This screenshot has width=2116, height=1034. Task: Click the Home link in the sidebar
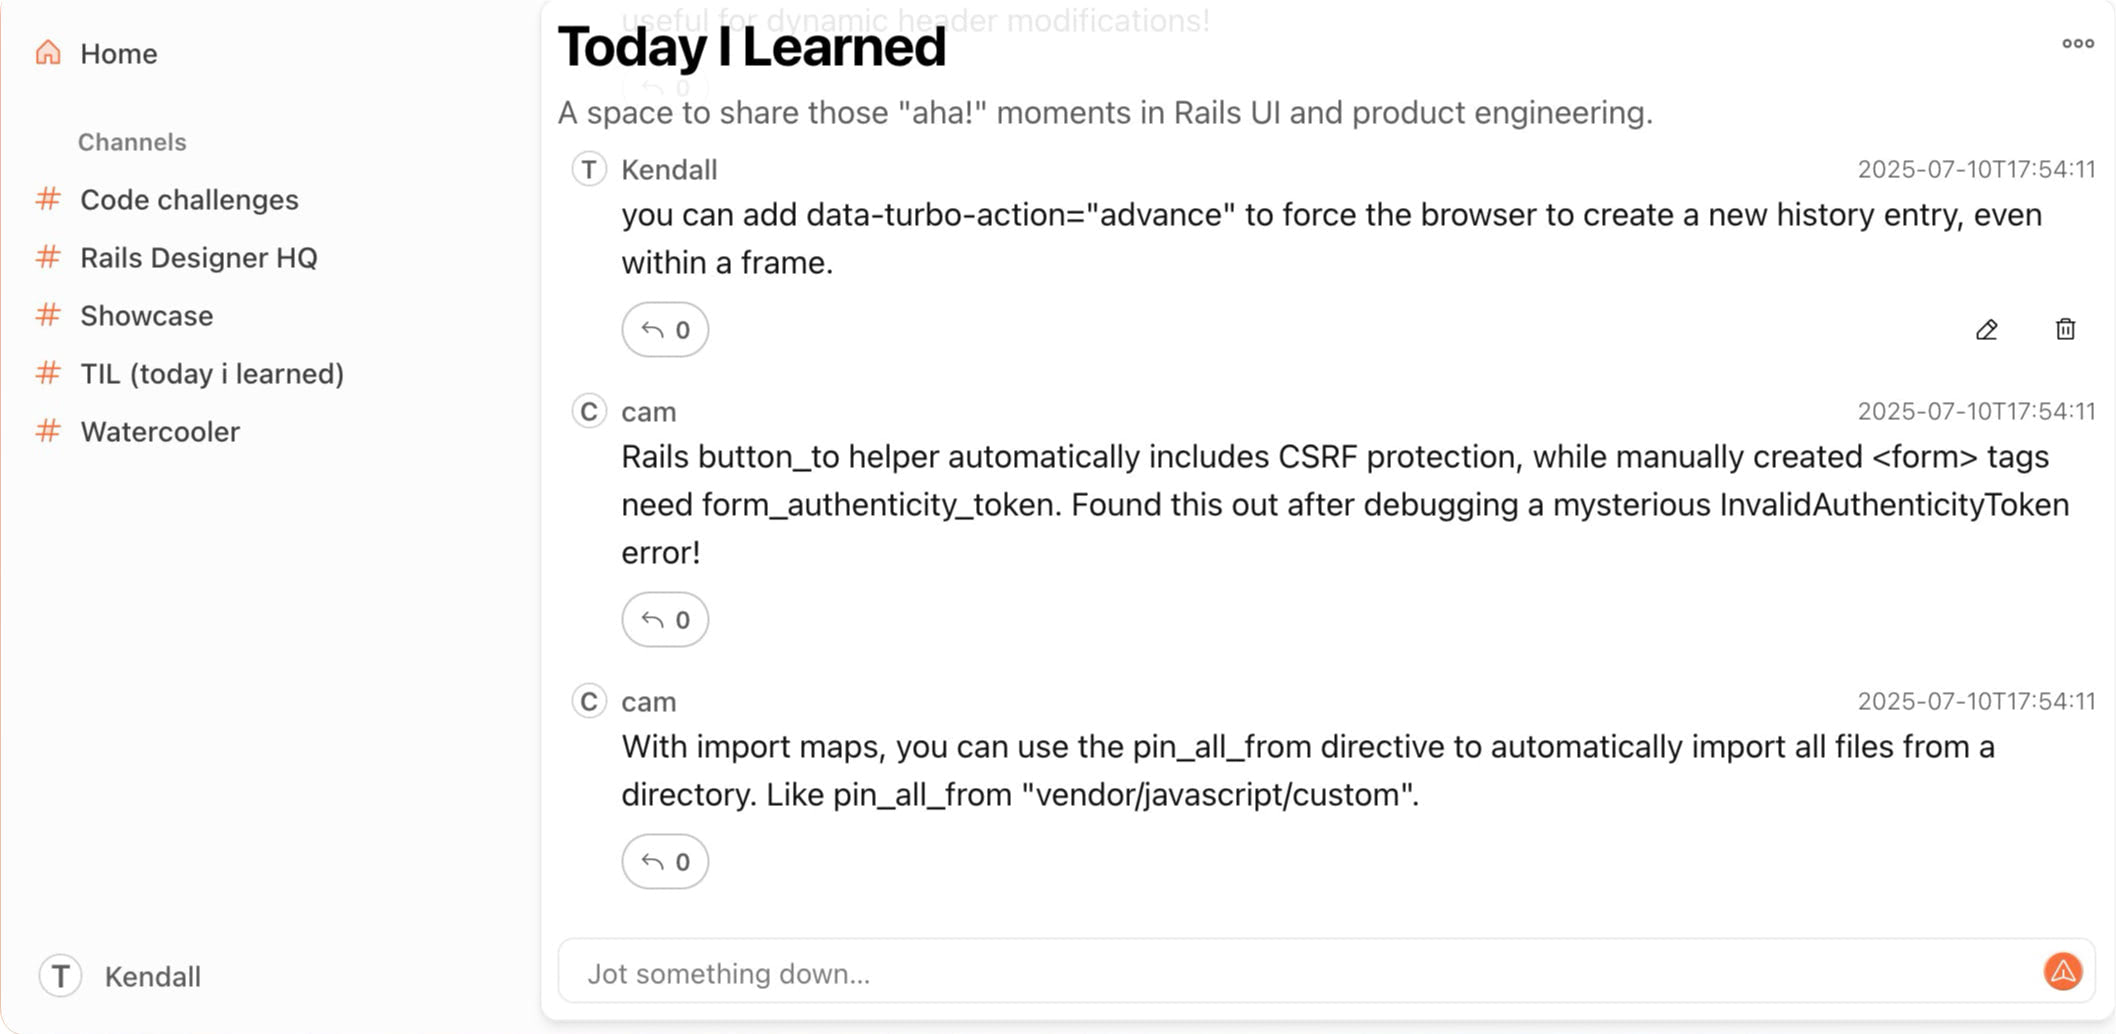point(119,53)
